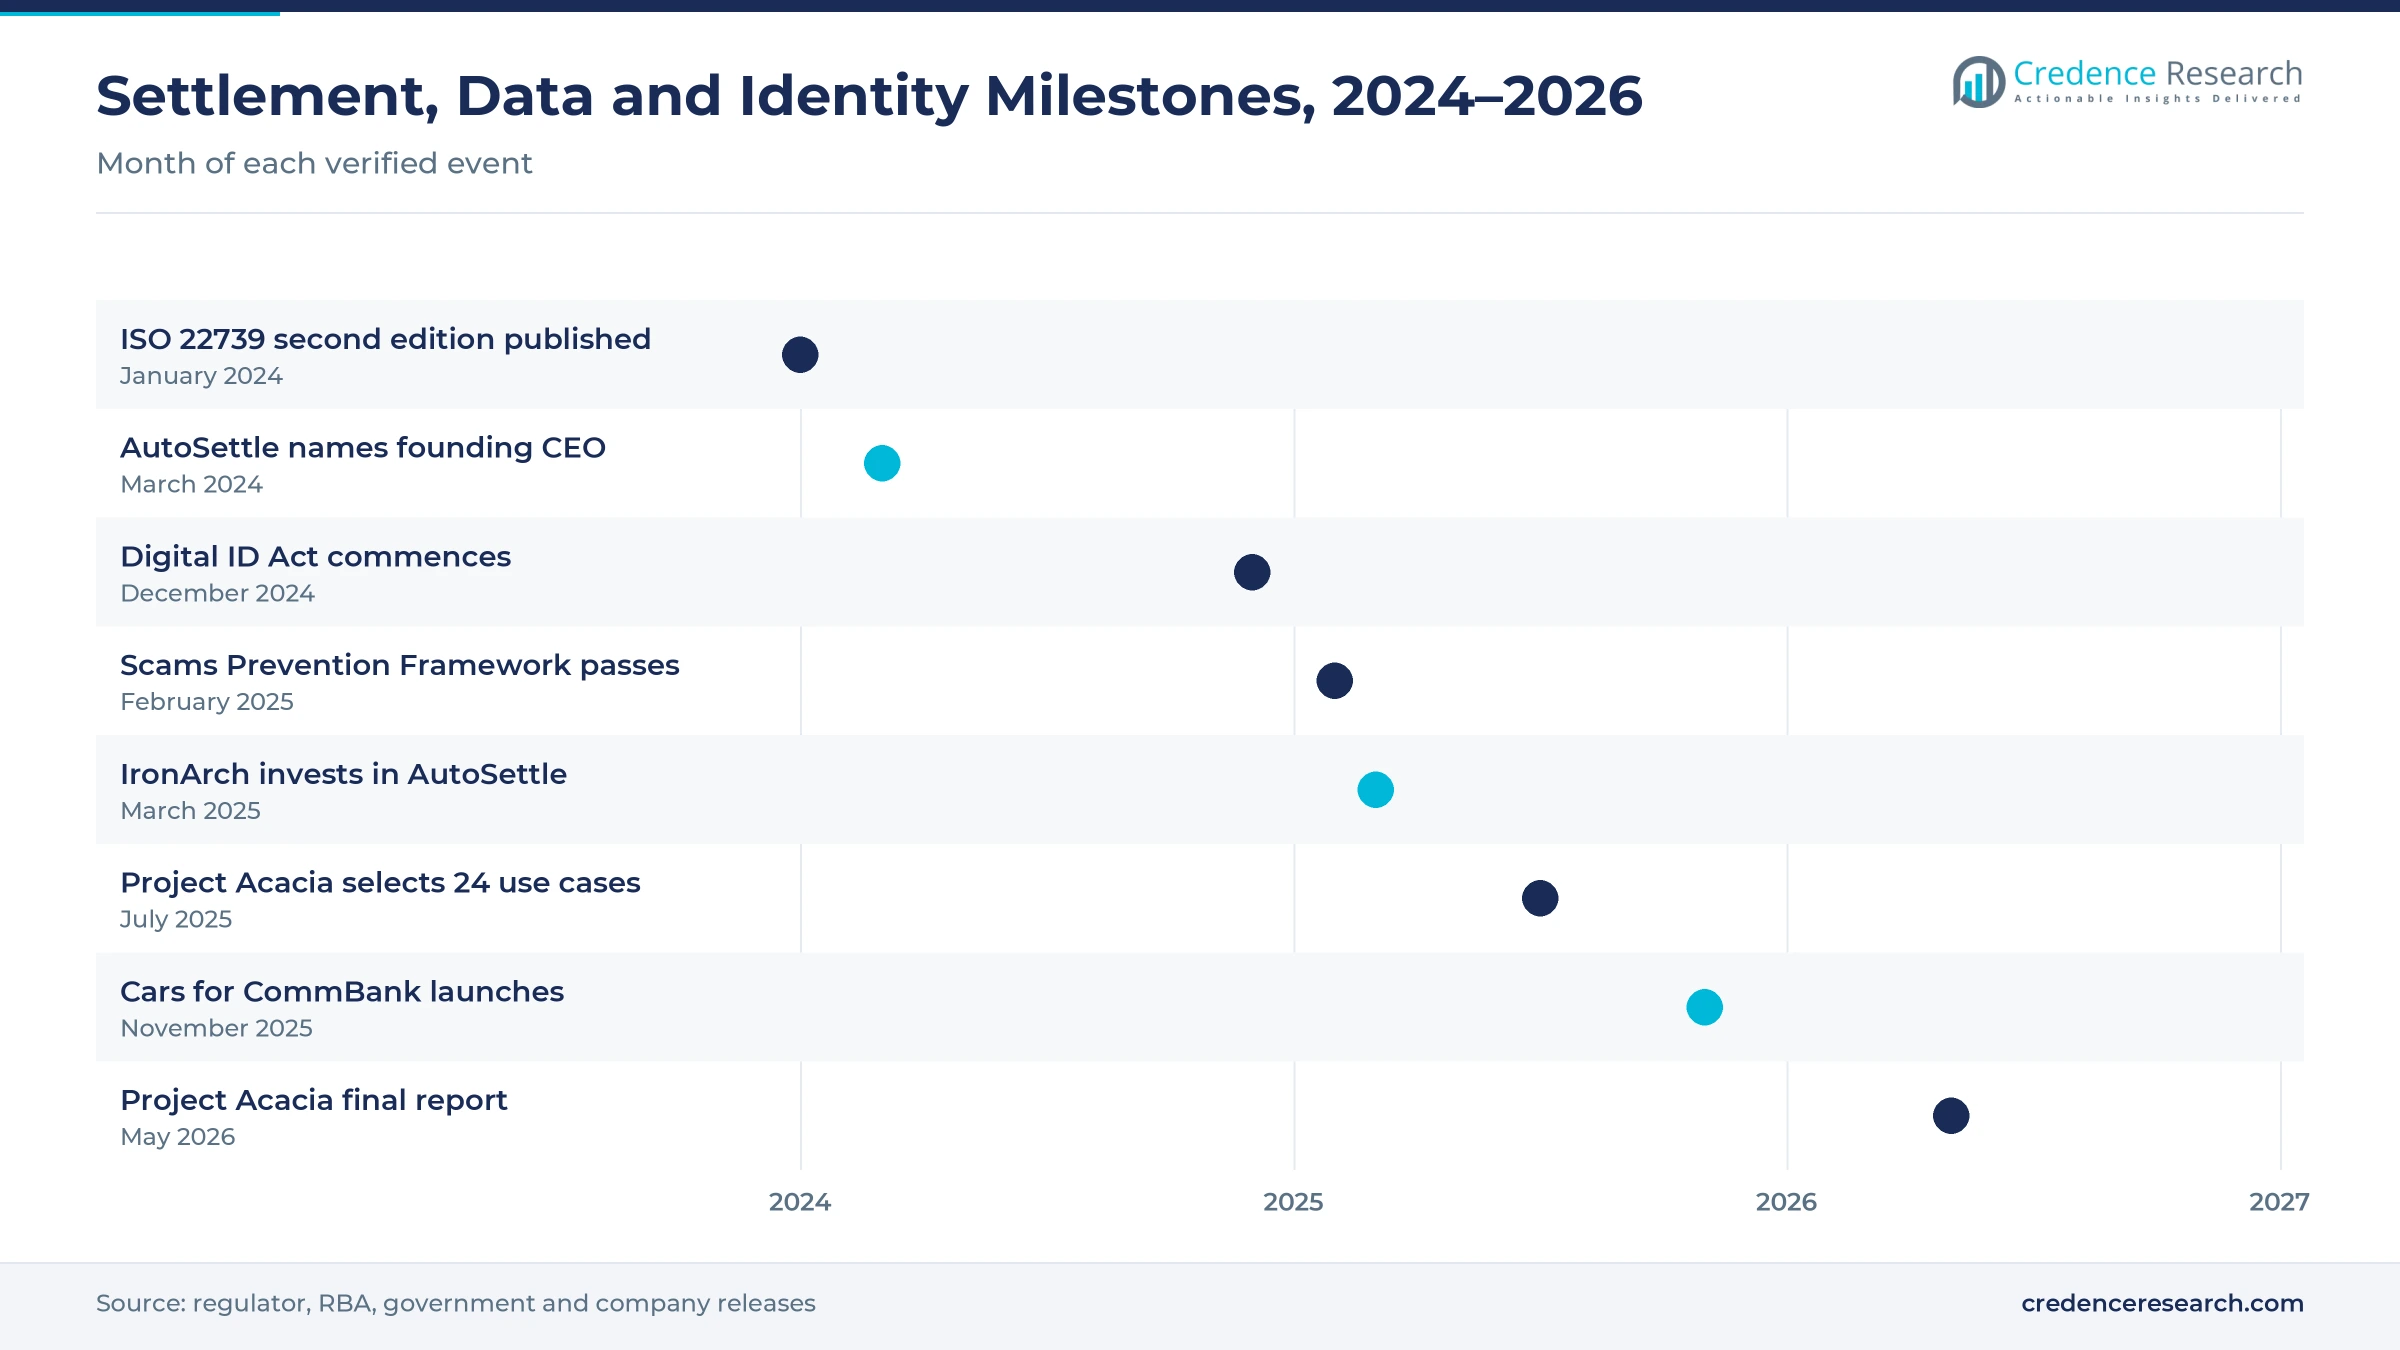
Task: Click the Credence Research logo
Action: (2127, 81)
